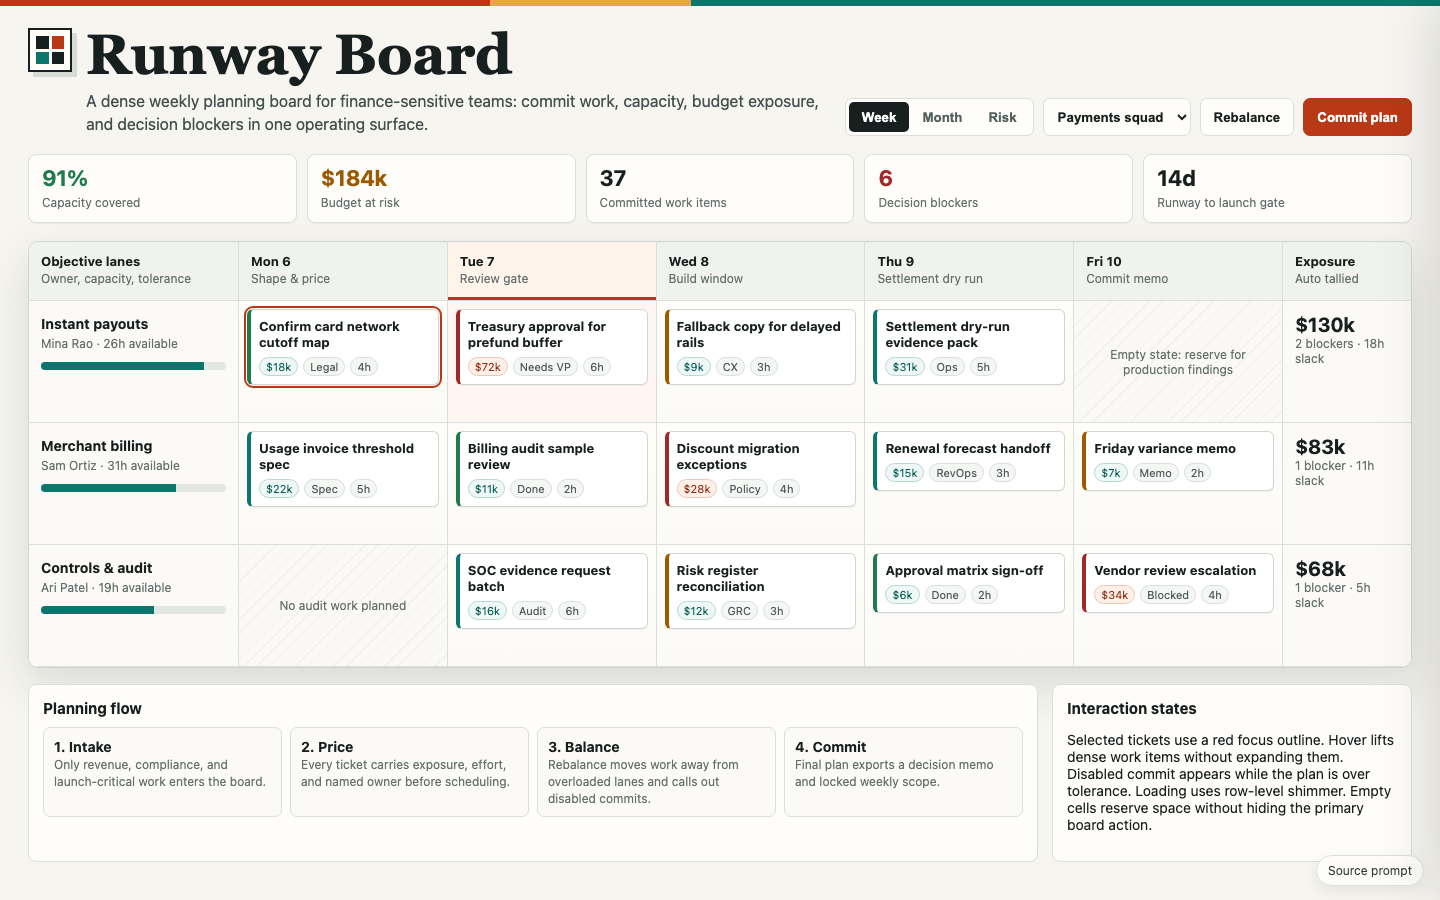
Task: Click the $34k tag on Vendor review
Action: click(x=1115, y=595)
